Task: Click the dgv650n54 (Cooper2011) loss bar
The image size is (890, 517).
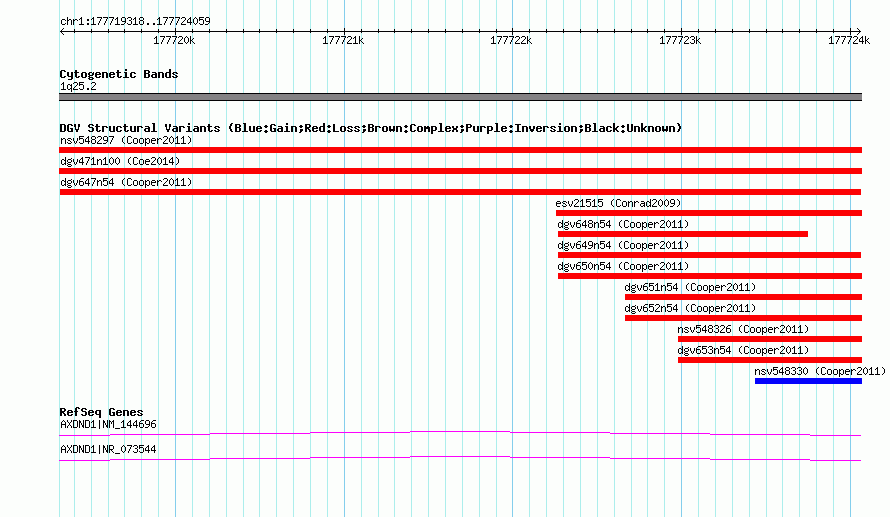Action: (710, 276)
